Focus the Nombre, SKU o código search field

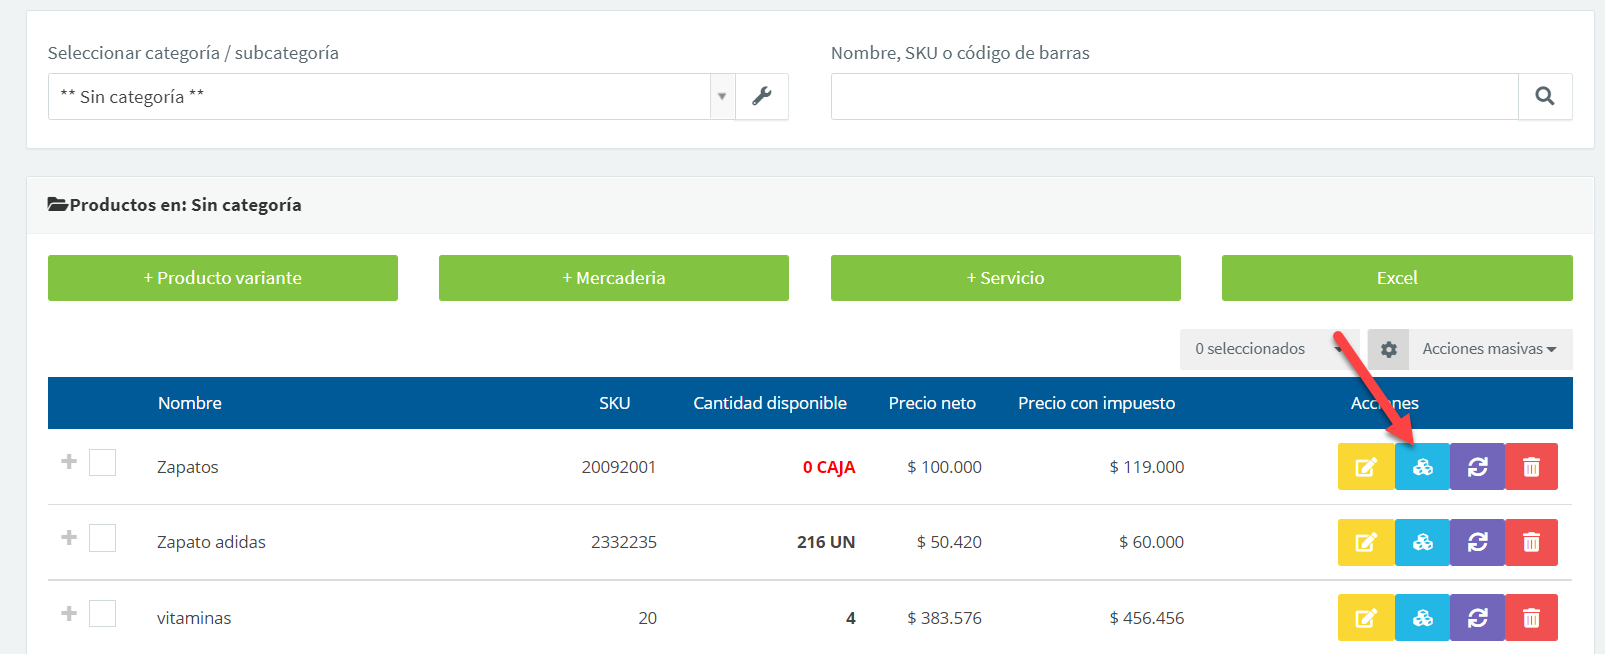click(1174, 97)
